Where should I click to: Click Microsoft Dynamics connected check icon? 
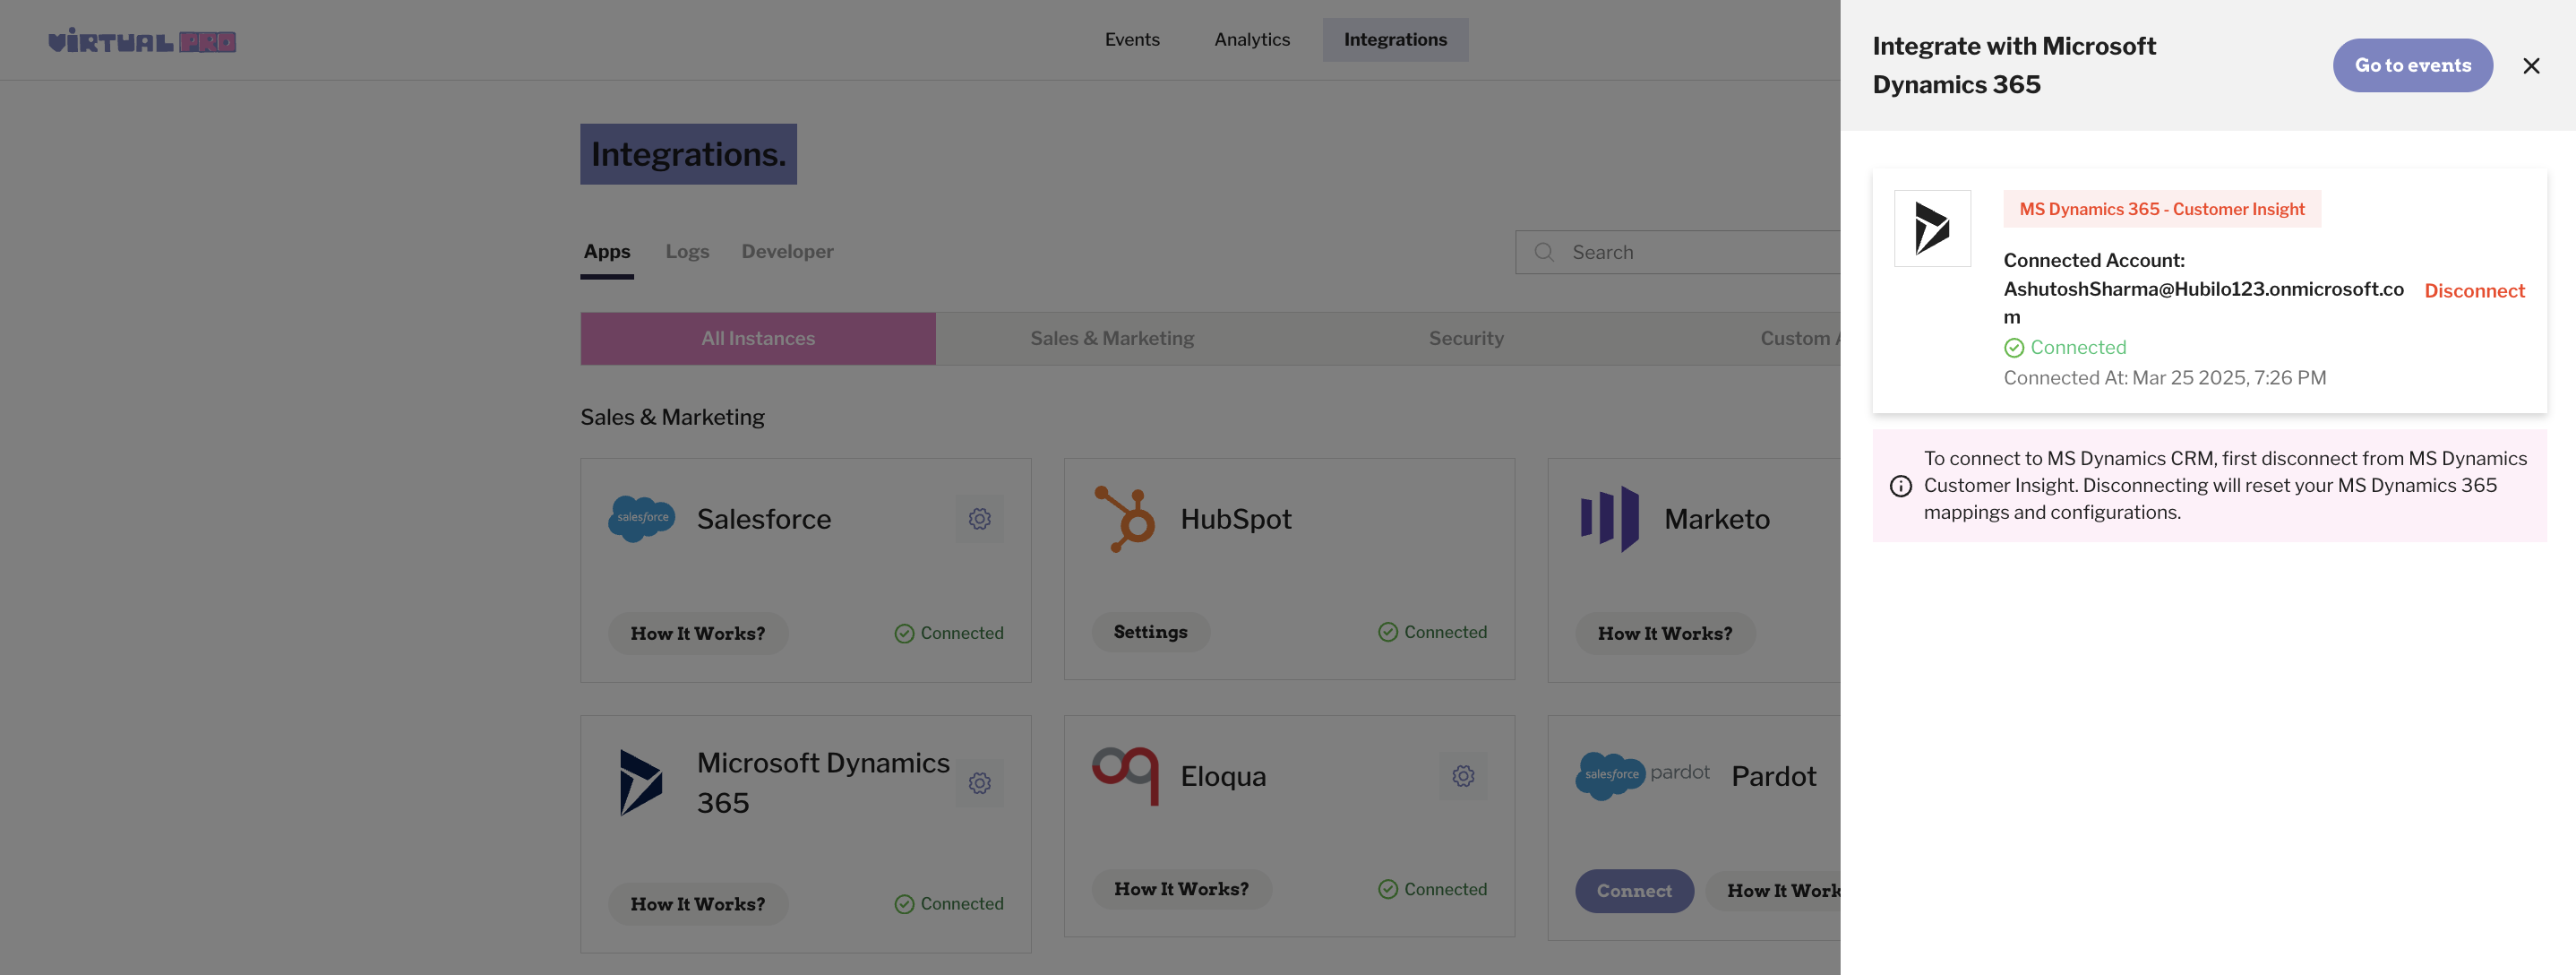click(x=904, y=904)
